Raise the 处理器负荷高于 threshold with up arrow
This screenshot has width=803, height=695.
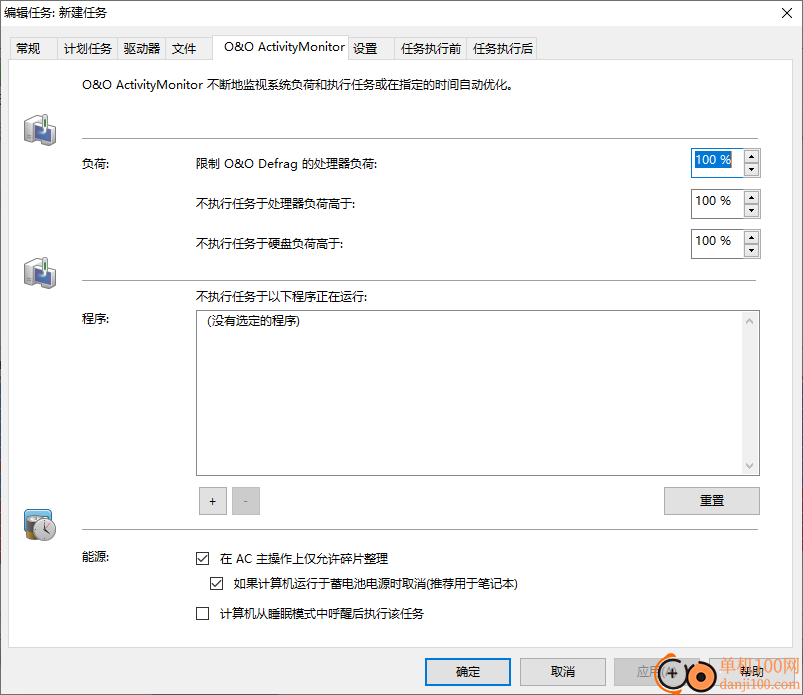751,197
